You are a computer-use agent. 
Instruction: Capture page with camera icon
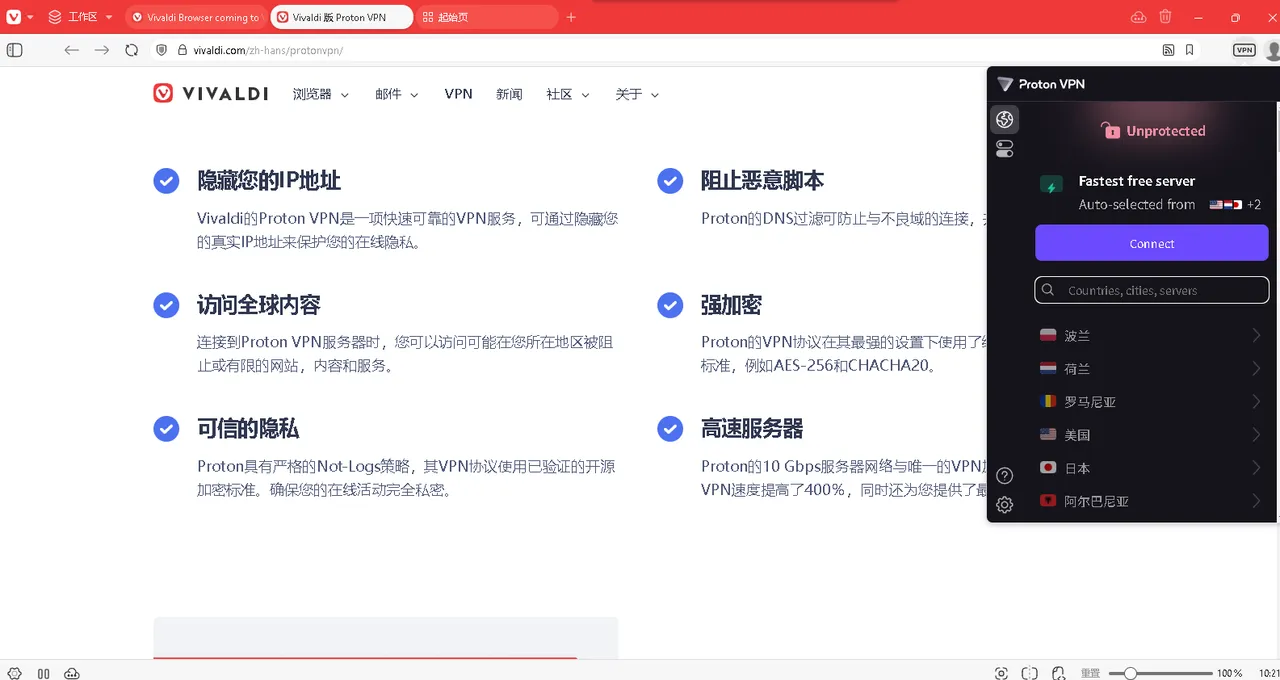(x=1002, y=673)
